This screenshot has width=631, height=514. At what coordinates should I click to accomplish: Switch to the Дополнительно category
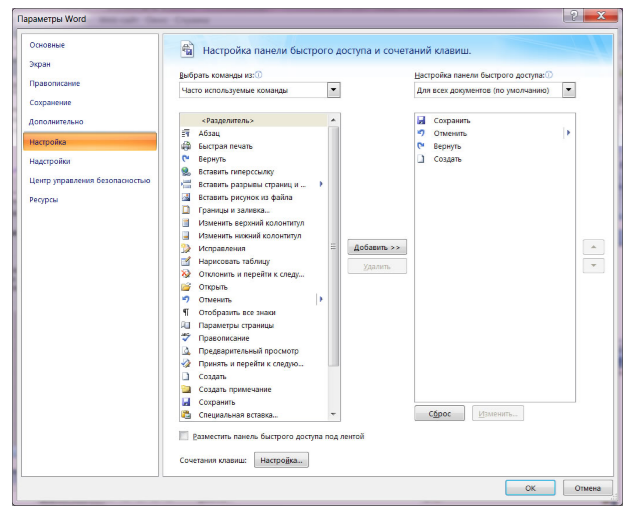point(55,122)
